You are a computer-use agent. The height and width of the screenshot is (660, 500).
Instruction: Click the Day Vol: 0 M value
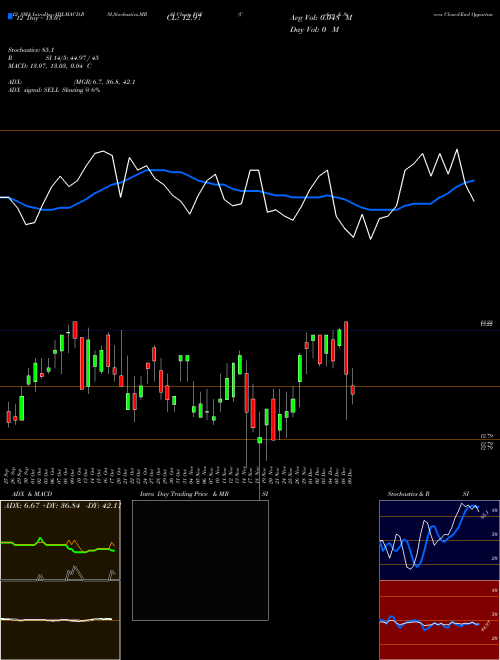[x=314, y=30]
